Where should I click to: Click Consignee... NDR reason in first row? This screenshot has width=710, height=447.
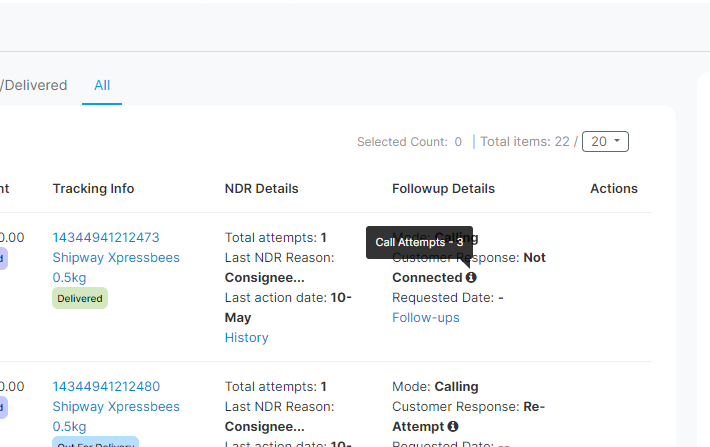click(264, 278)
